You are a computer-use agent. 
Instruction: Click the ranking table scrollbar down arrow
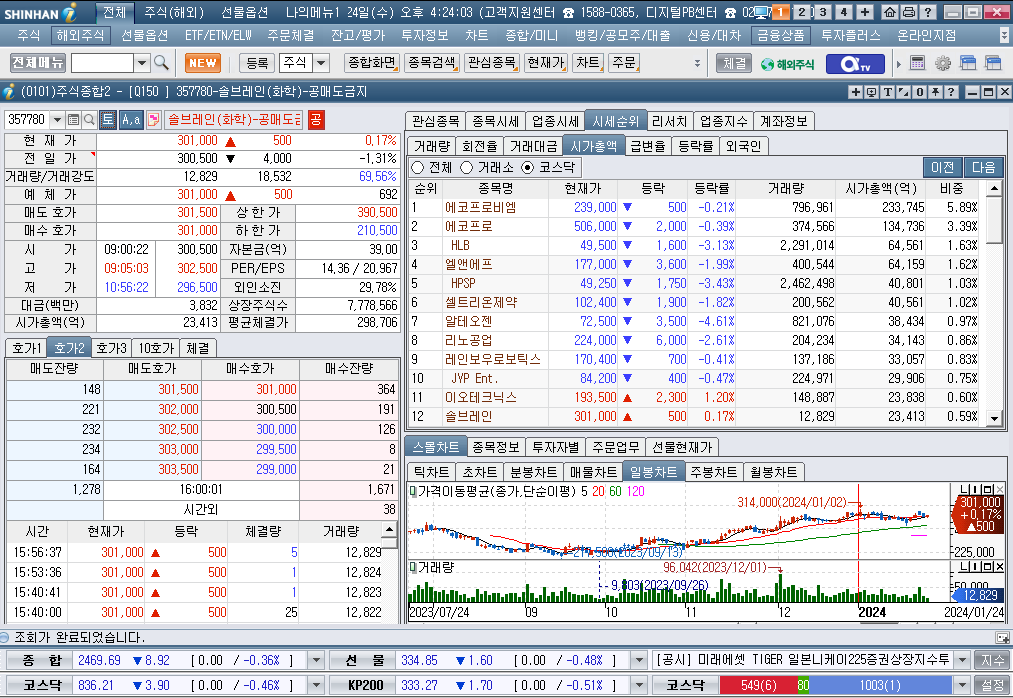[994, 419]
